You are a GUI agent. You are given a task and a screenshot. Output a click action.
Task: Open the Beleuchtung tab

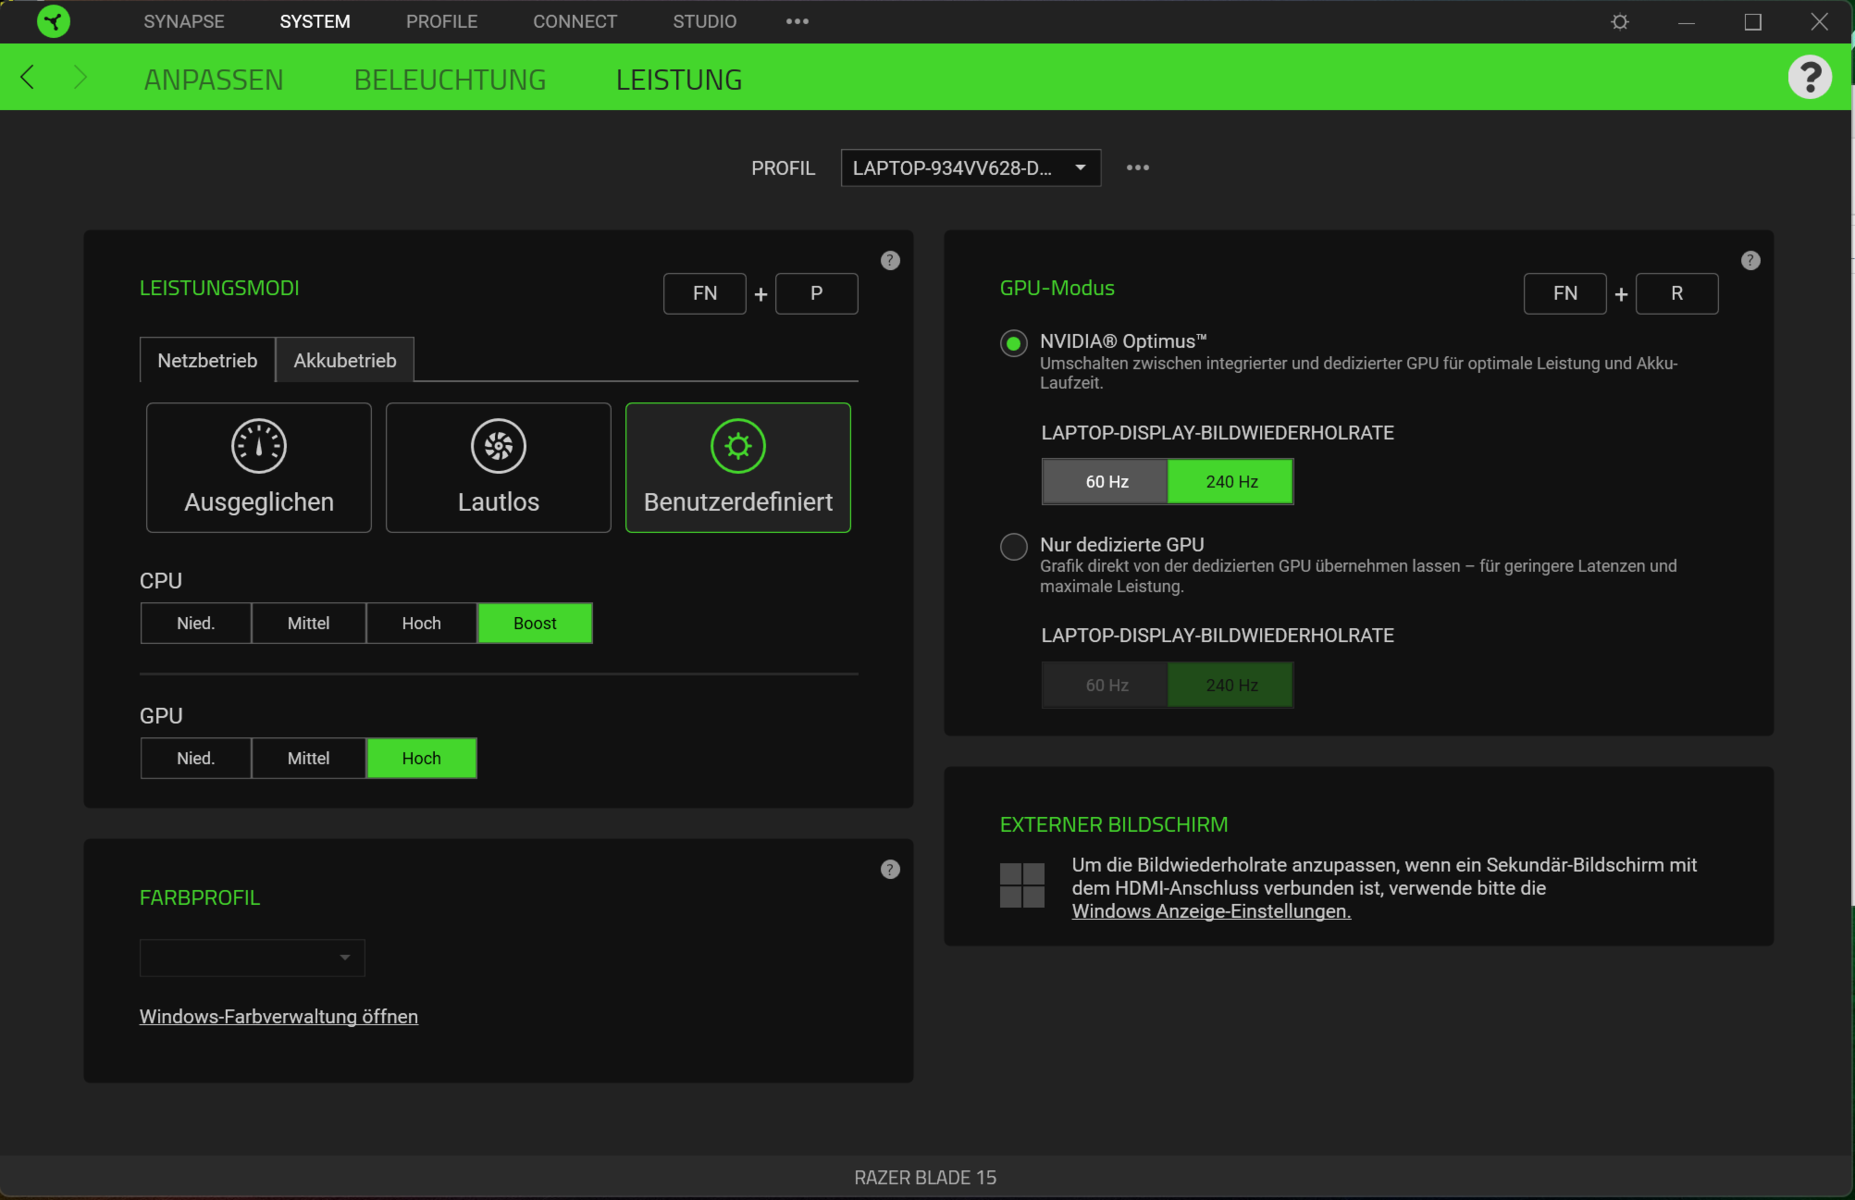pyautogui.click(x=449, y=80)
